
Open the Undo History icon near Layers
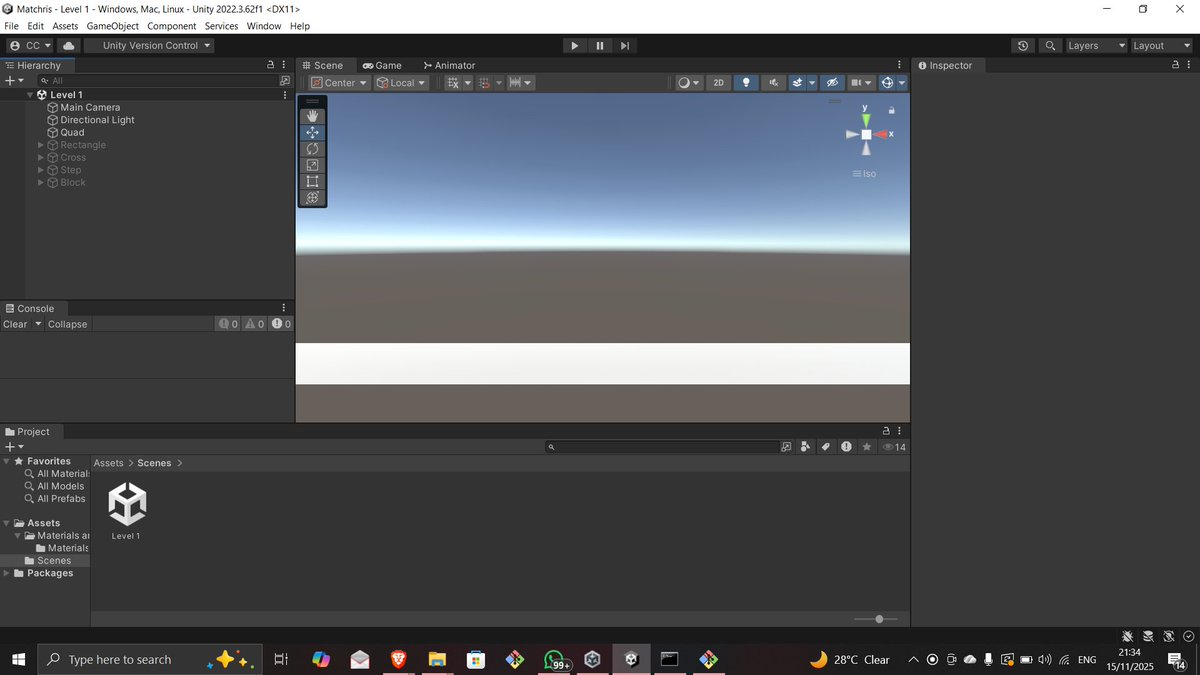click(1022, 45)
